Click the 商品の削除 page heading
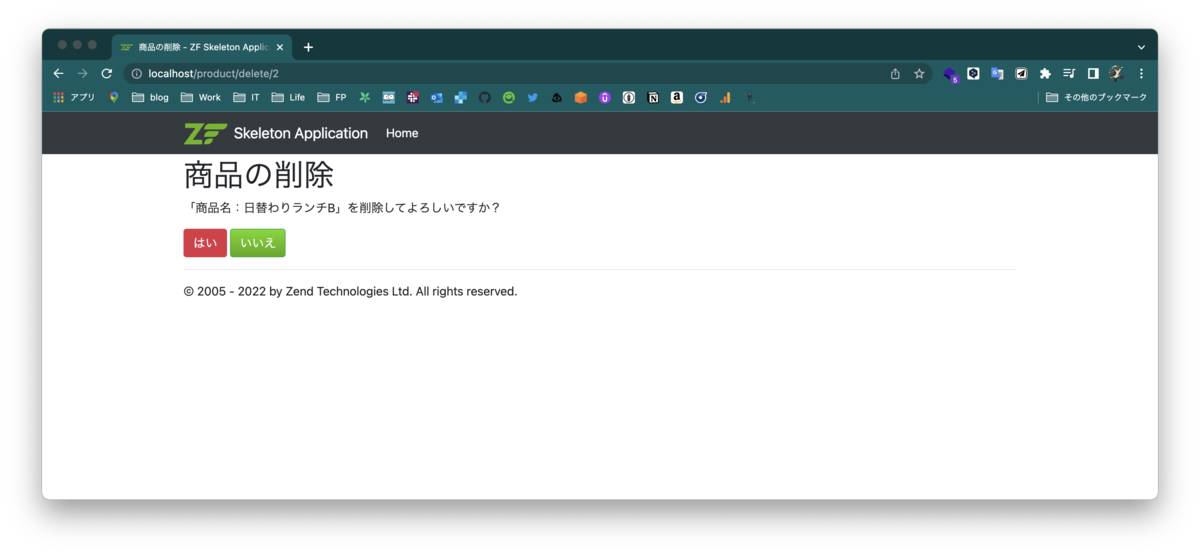This screenshot has height=555, width=1200. (x=258, y=175)
